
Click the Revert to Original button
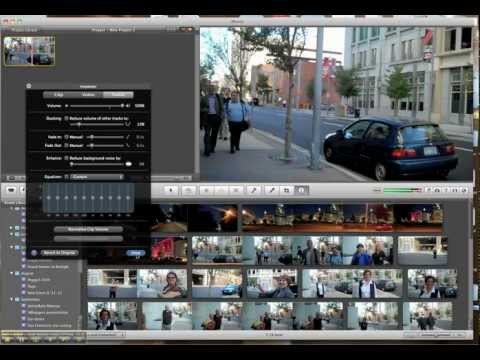pos(59,253)
